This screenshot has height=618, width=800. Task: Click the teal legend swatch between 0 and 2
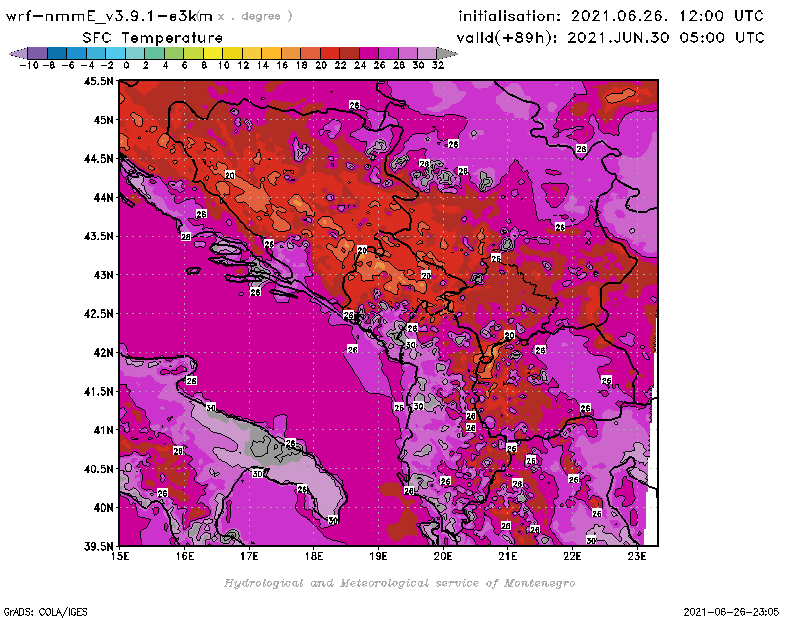[x=135, y=53]
